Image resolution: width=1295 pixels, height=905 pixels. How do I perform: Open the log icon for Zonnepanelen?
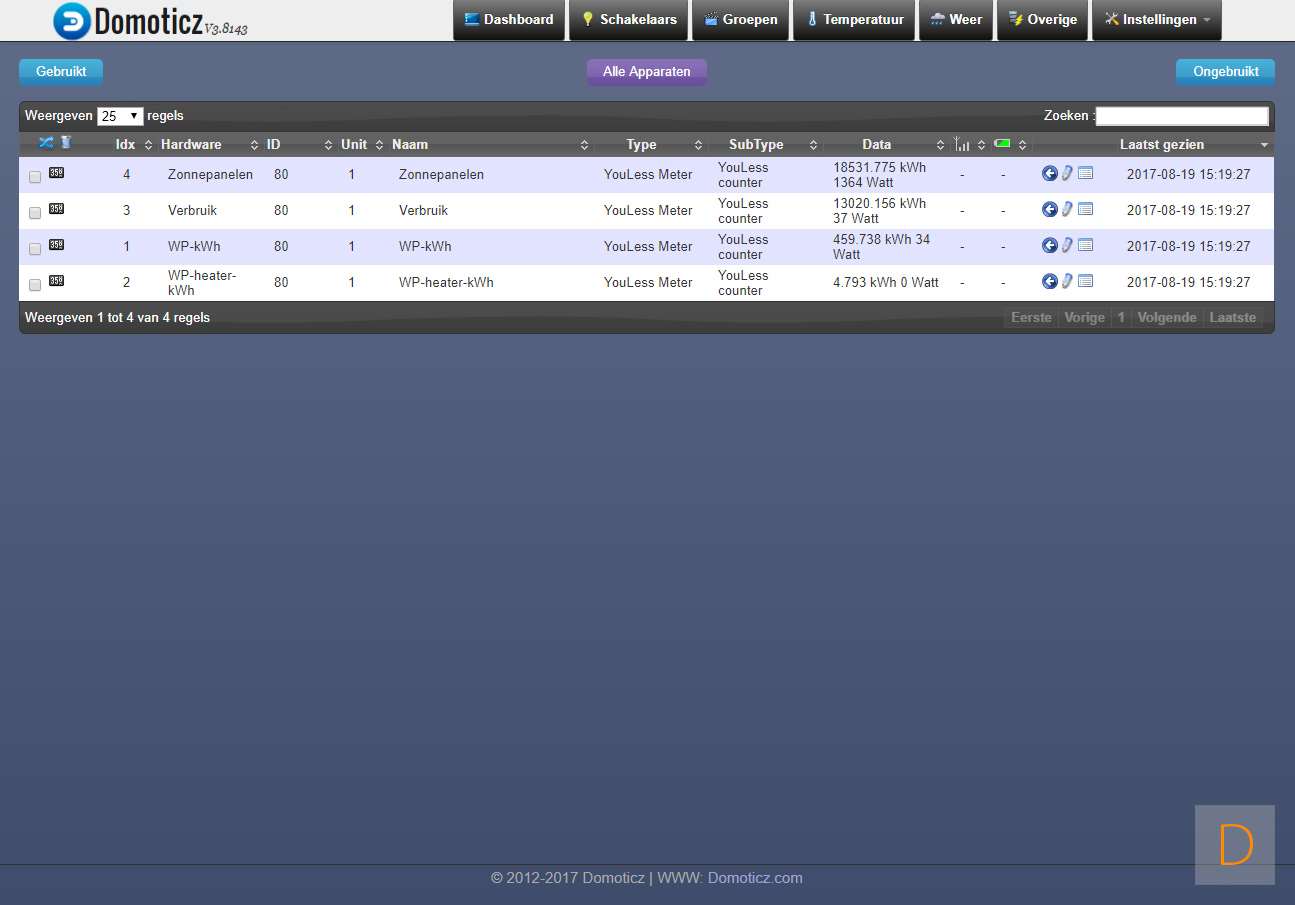point(1085,173)
